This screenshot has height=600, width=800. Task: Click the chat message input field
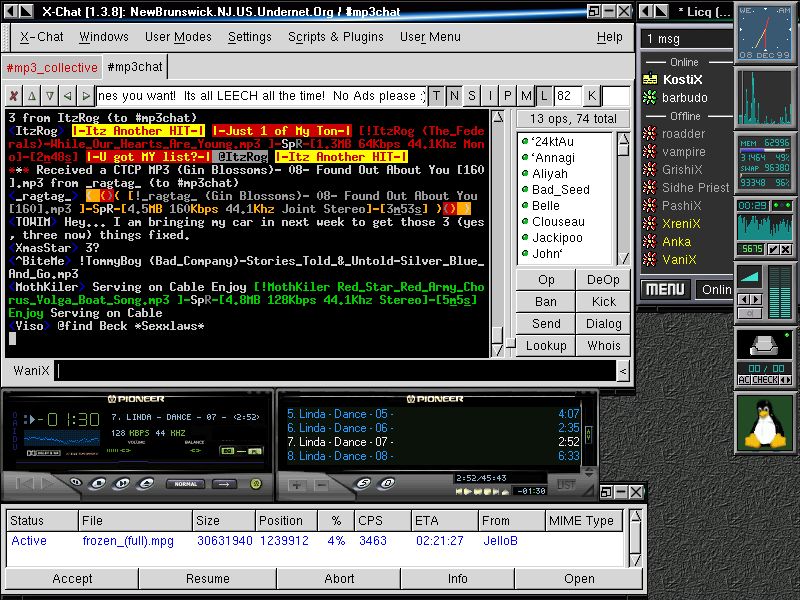(x=340, y=371)
